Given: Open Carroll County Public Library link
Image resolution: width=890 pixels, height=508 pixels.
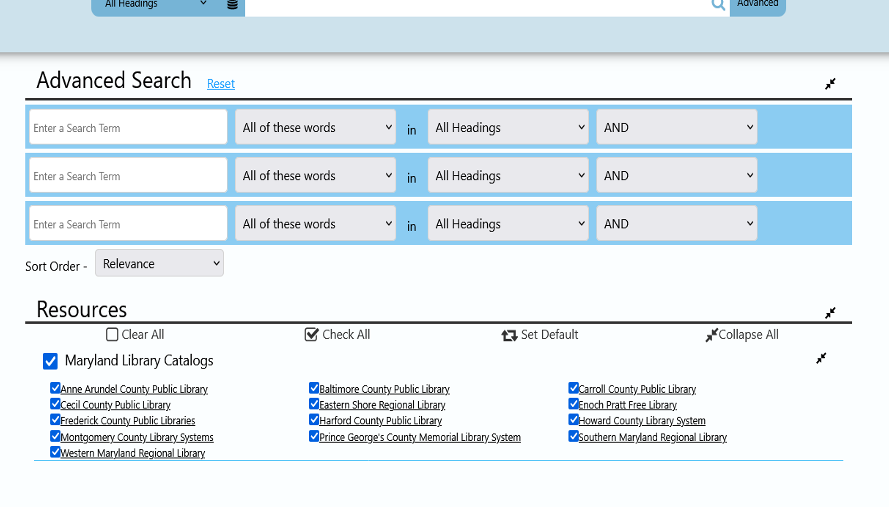Looking at the screenshot, I should click(637, 389).
